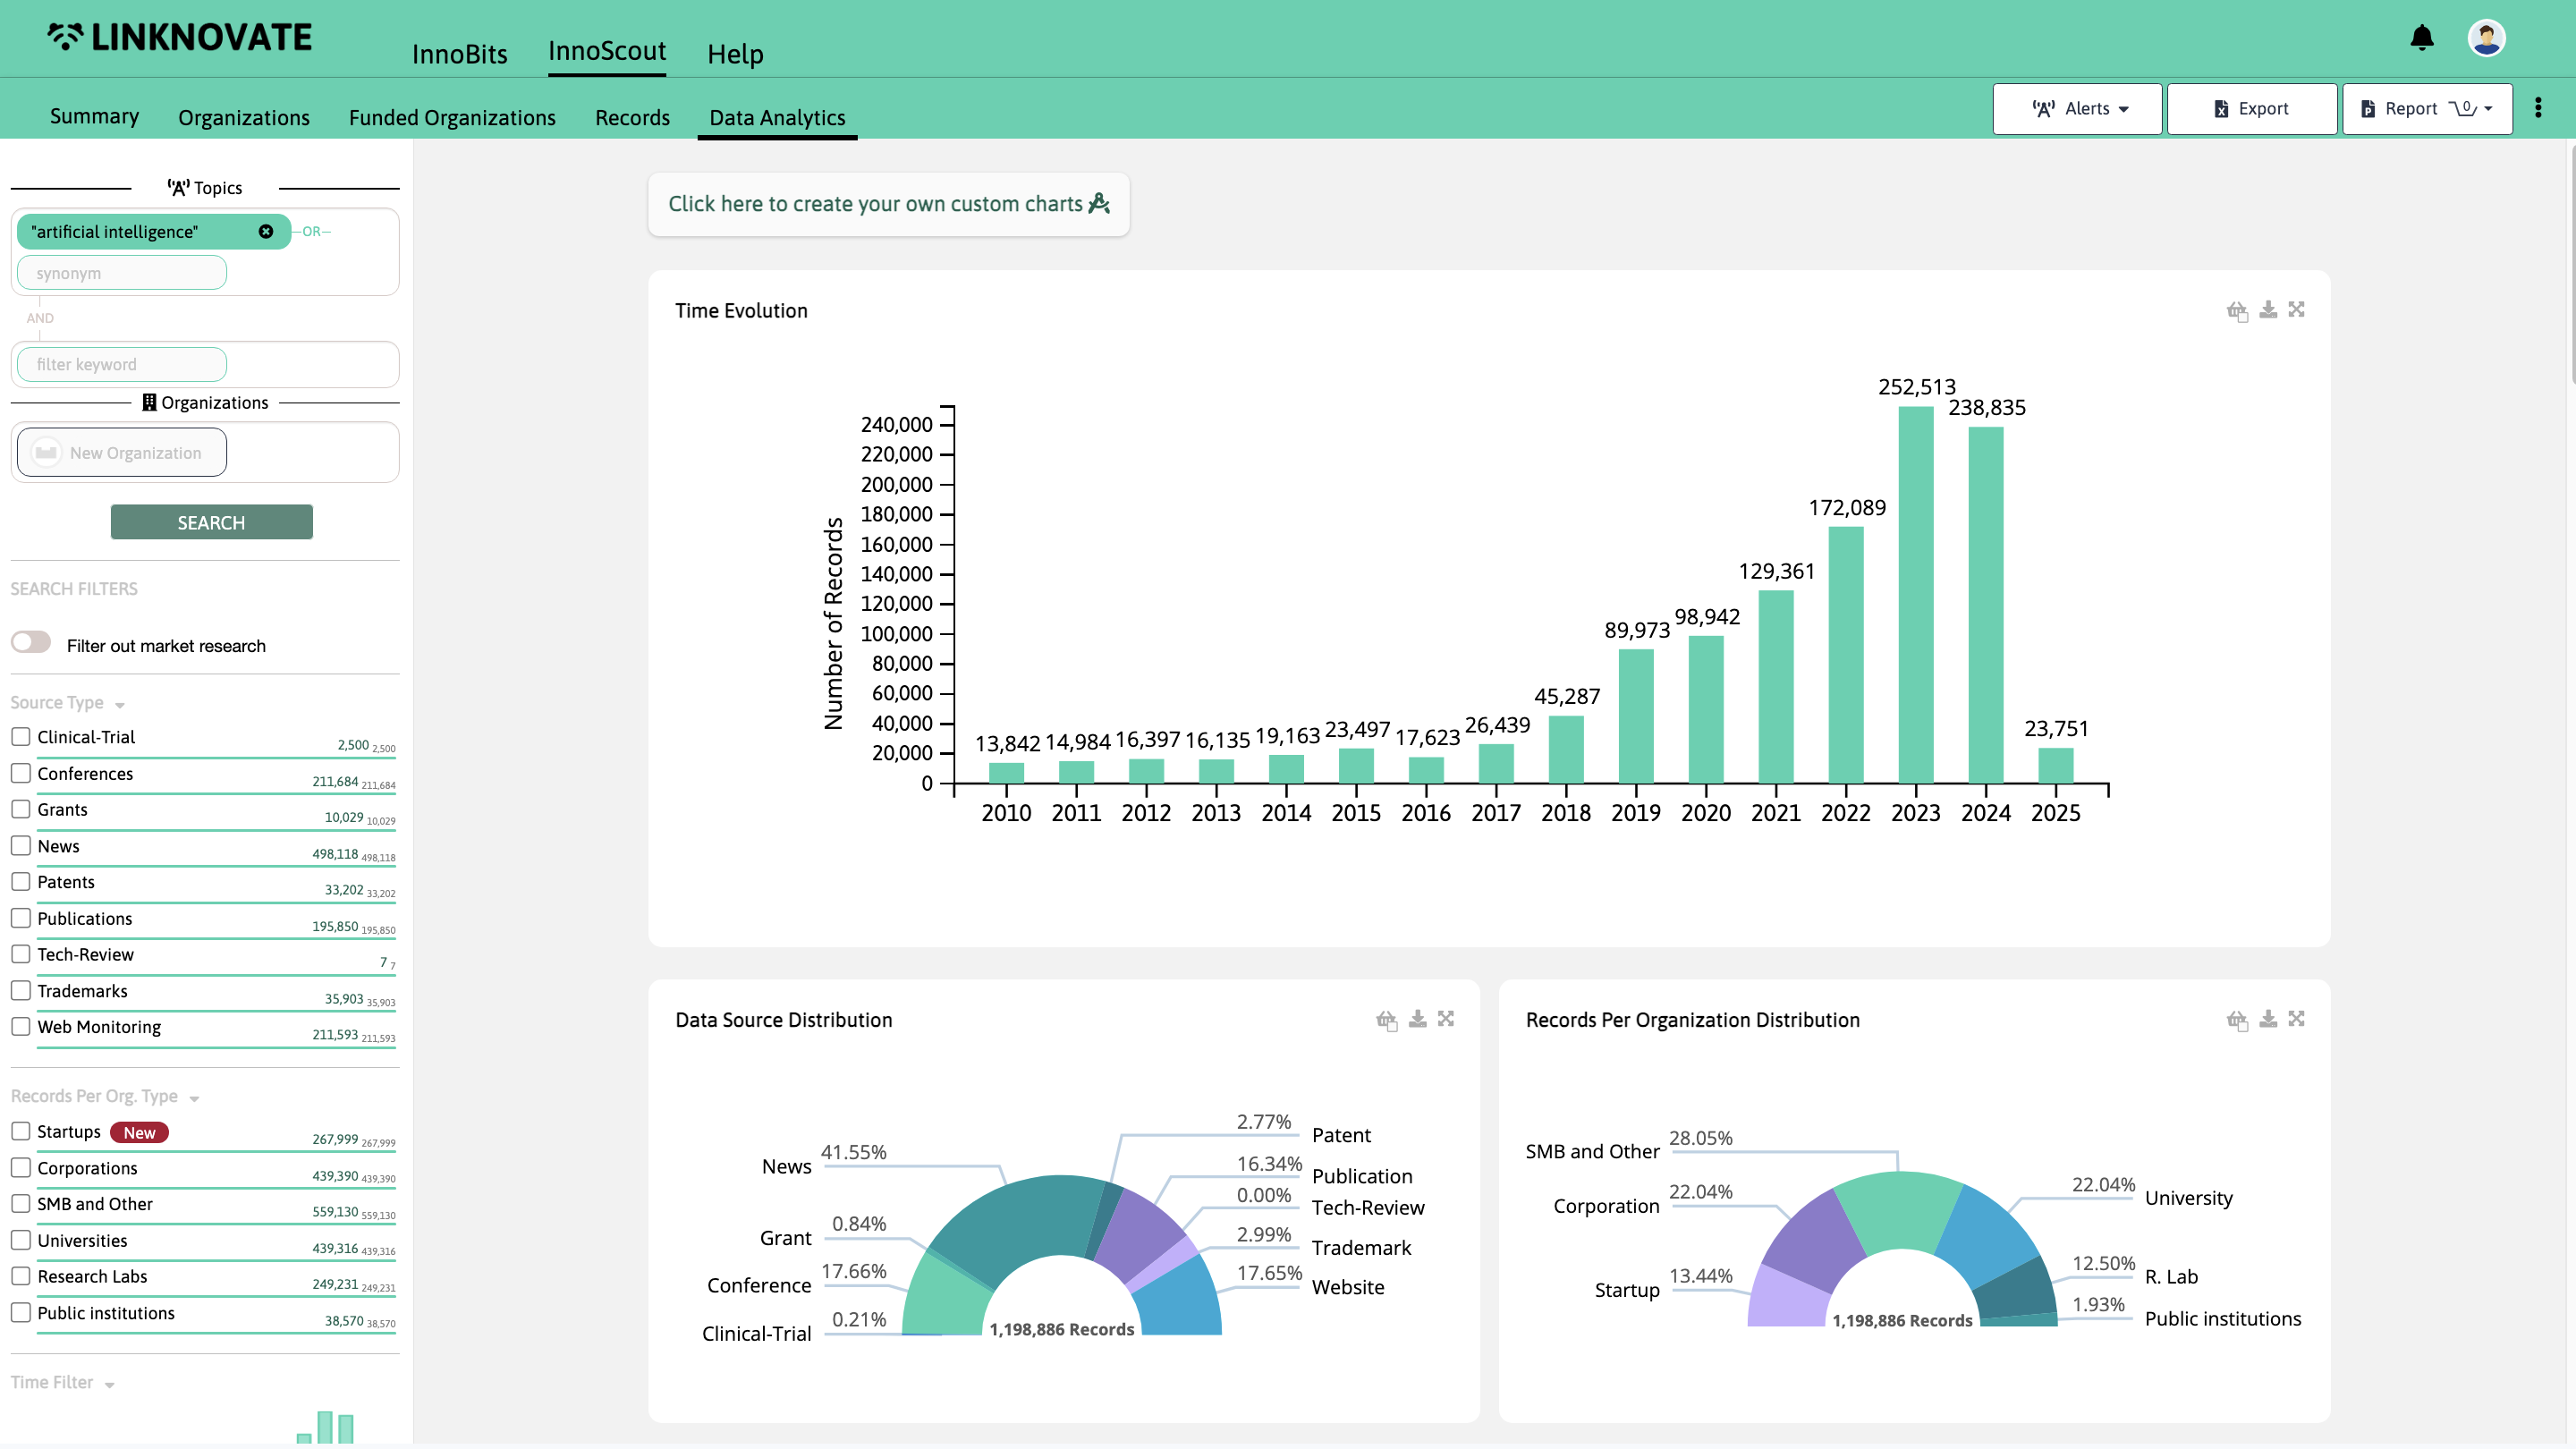Viewport: 2576px width, 1449px height.
Task: Add Time Evolution chart to report basket
Action: (2237, 311)
